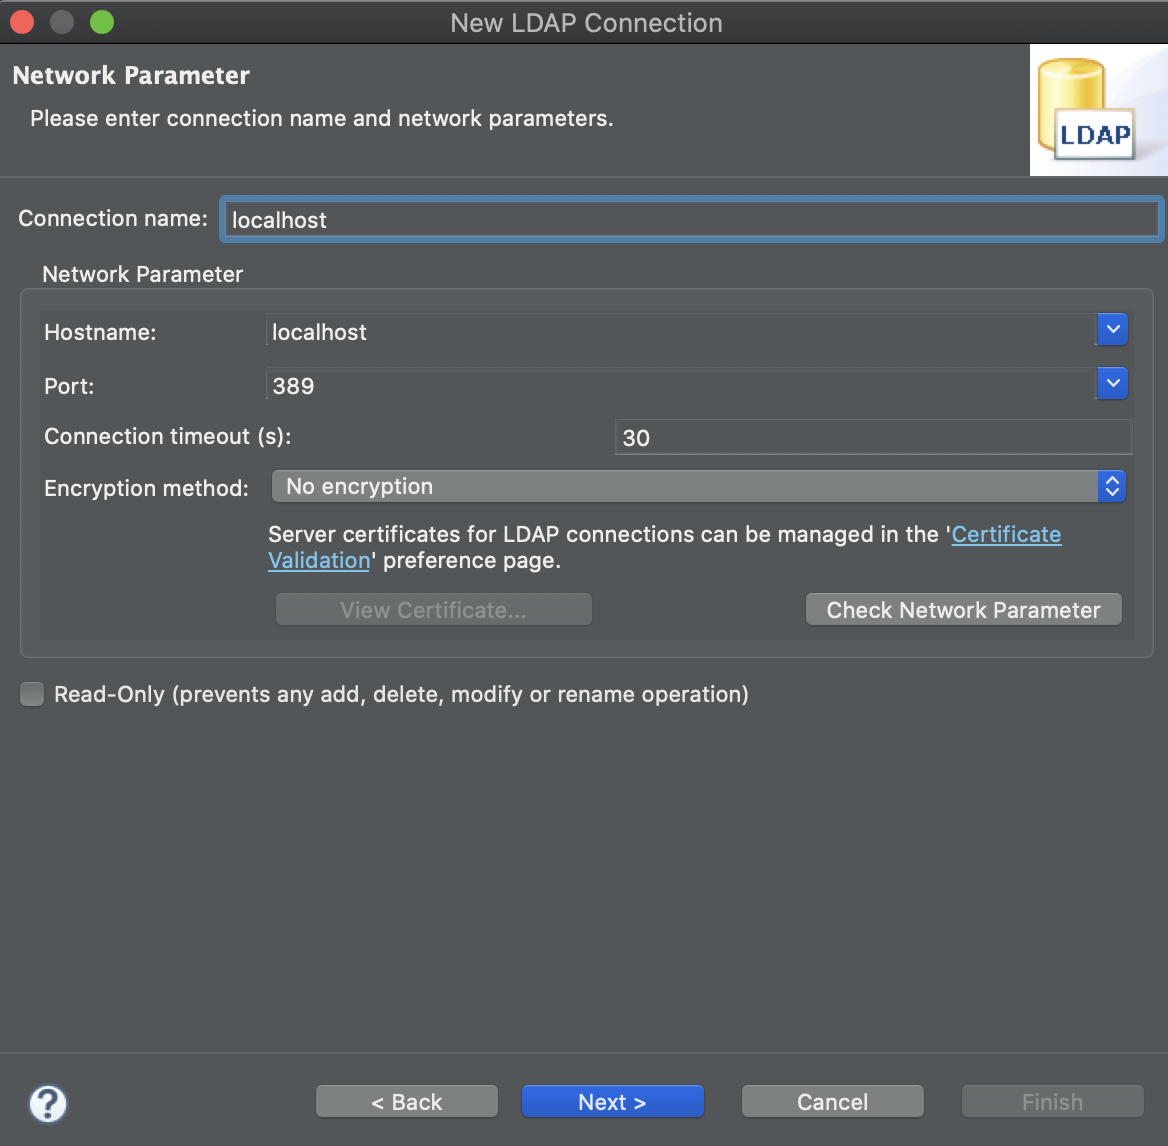Edit the Connection timeout field
Image resolution: width=1168 pixels, height=1146 pixels.
(x=873, y=437)
